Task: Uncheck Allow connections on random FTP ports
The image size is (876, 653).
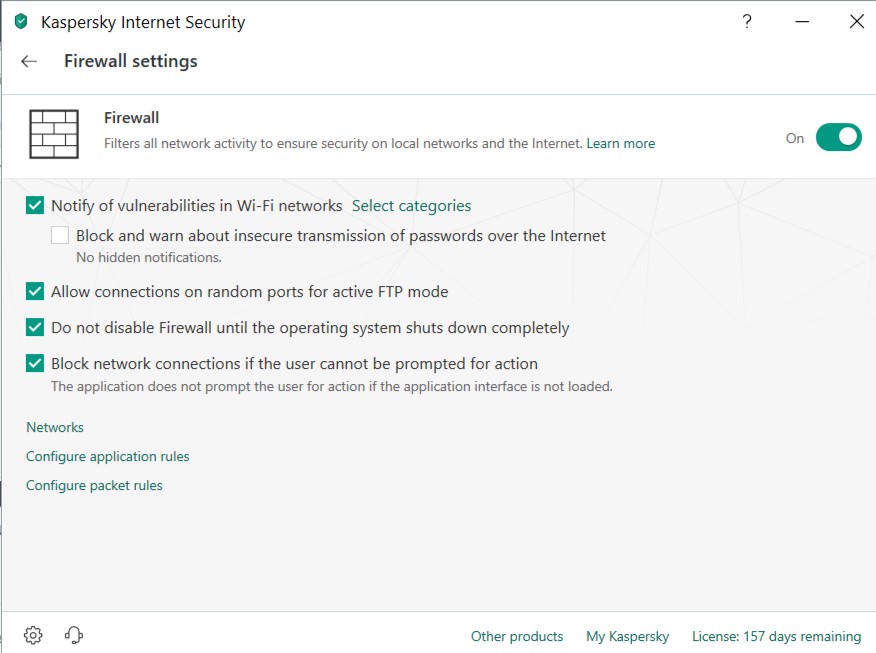Action: point(35,292)
